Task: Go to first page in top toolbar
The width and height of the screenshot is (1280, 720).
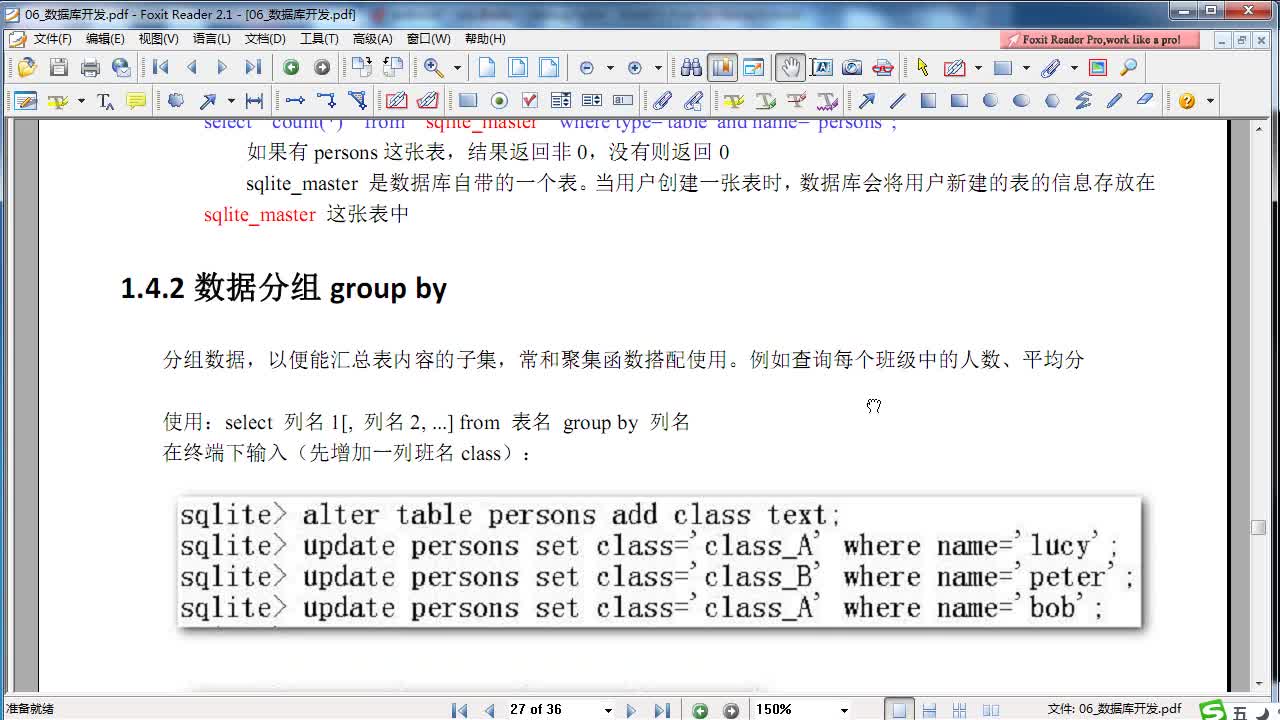Action: pyautogui.click(x=160, y=67)
